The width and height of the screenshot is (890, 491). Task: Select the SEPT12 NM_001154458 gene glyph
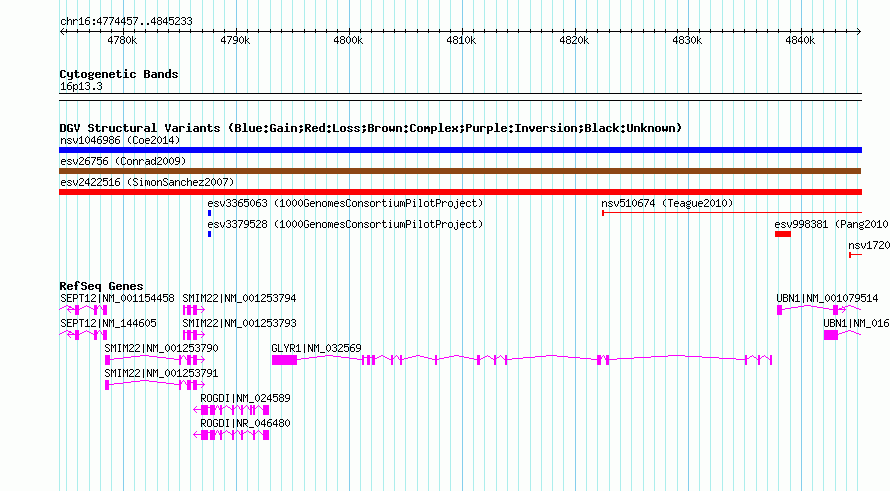83,310
